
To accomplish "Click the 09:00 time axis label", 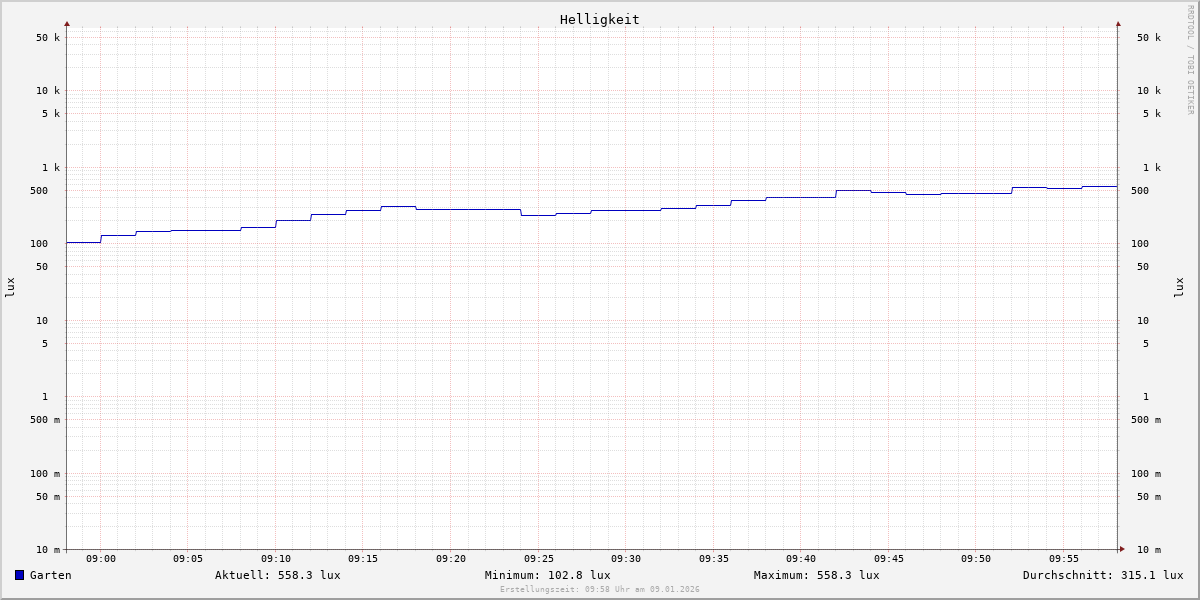I will point(100,559).
